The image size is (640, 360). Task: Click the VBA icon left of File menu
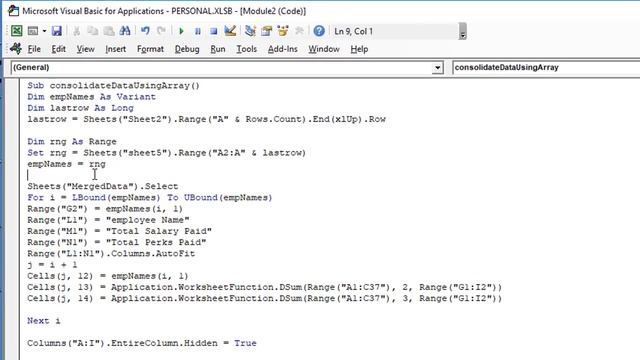(16, 49)
